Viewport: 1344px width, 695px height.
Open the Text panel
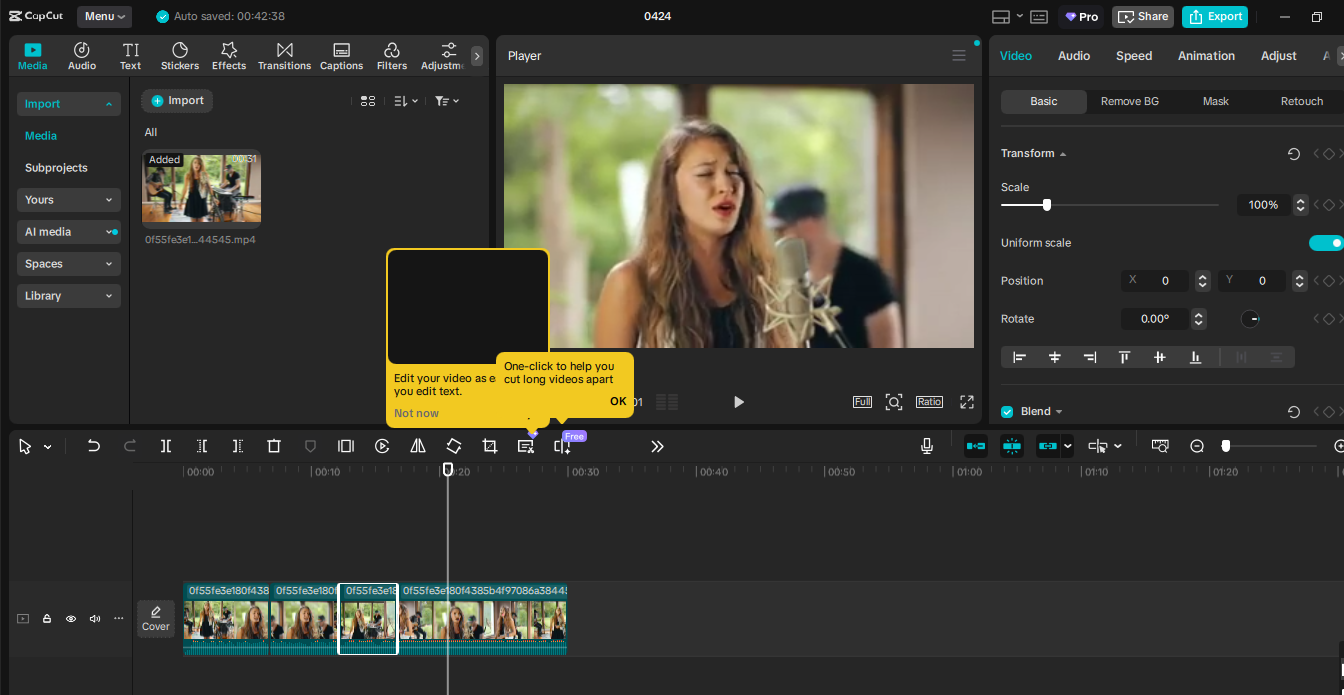pos(131,56)
